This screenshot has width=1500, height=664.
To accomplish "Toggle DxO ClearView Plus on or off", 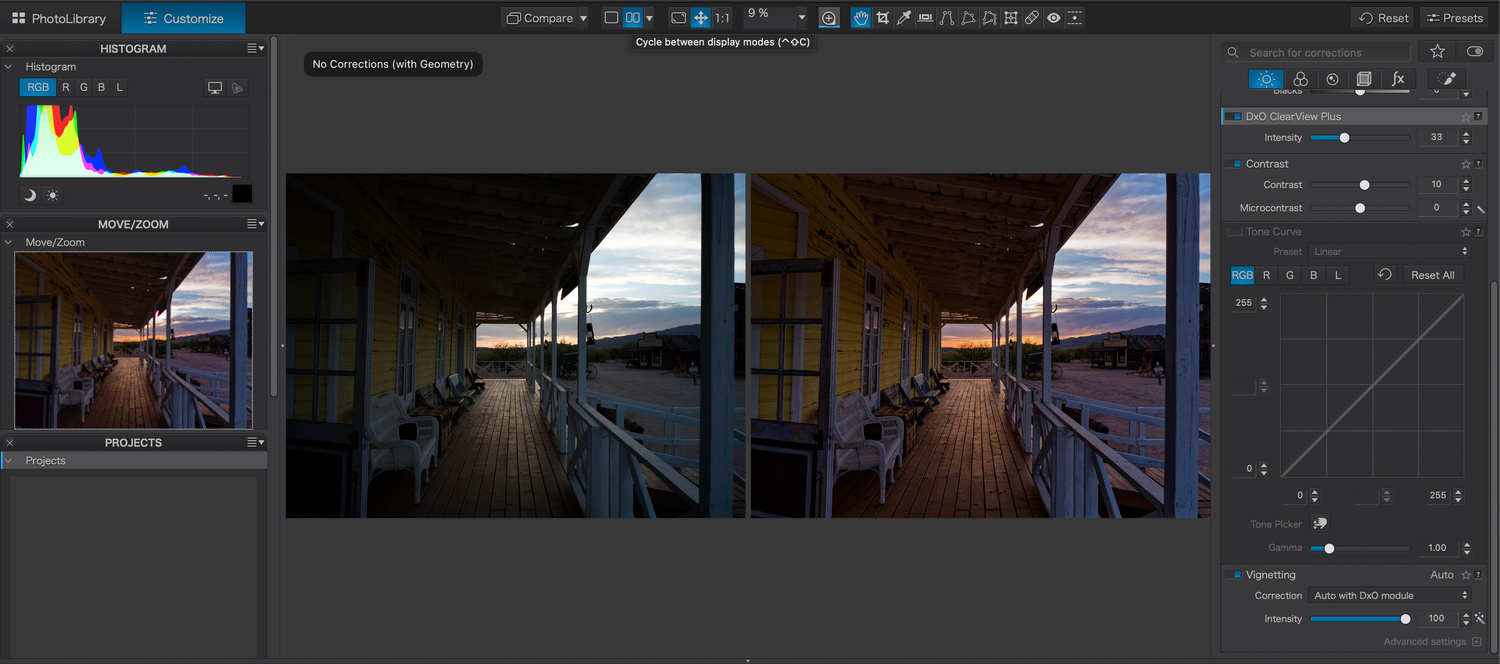I will pyautogui.click(x=1234, y=117).
